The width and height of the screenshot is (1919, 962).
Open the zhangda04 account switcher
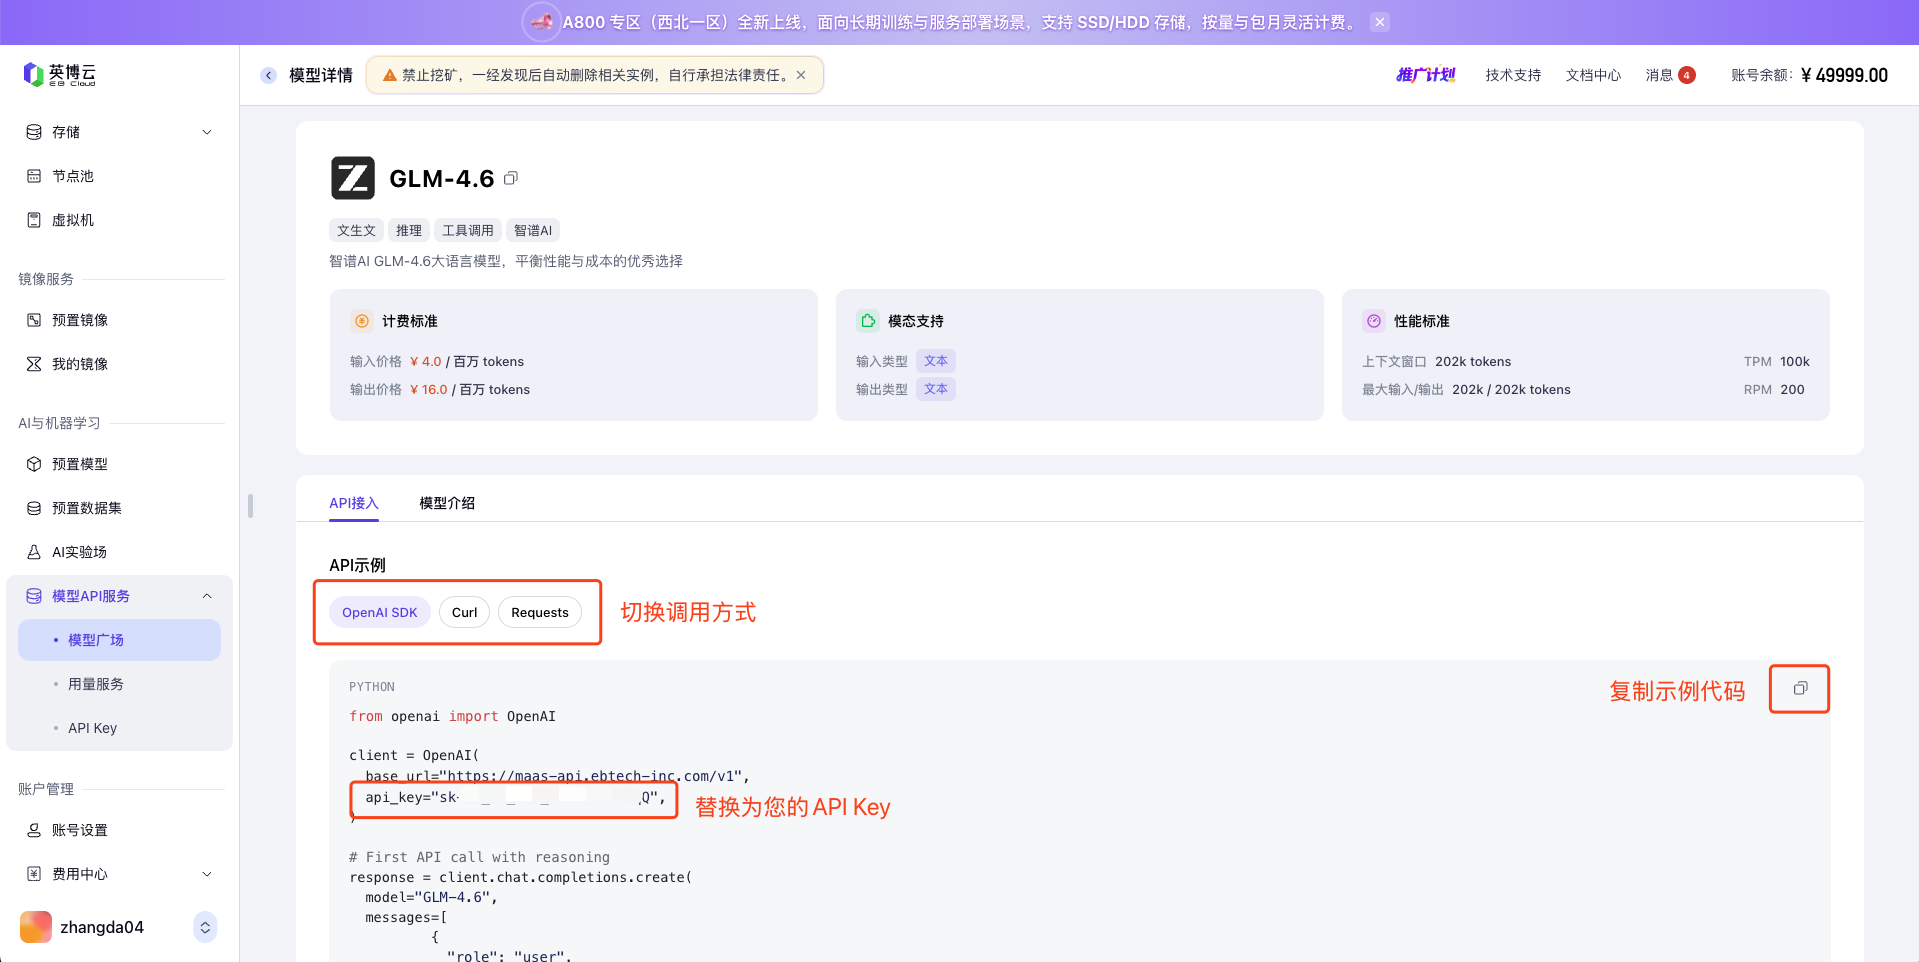(205, 927)
